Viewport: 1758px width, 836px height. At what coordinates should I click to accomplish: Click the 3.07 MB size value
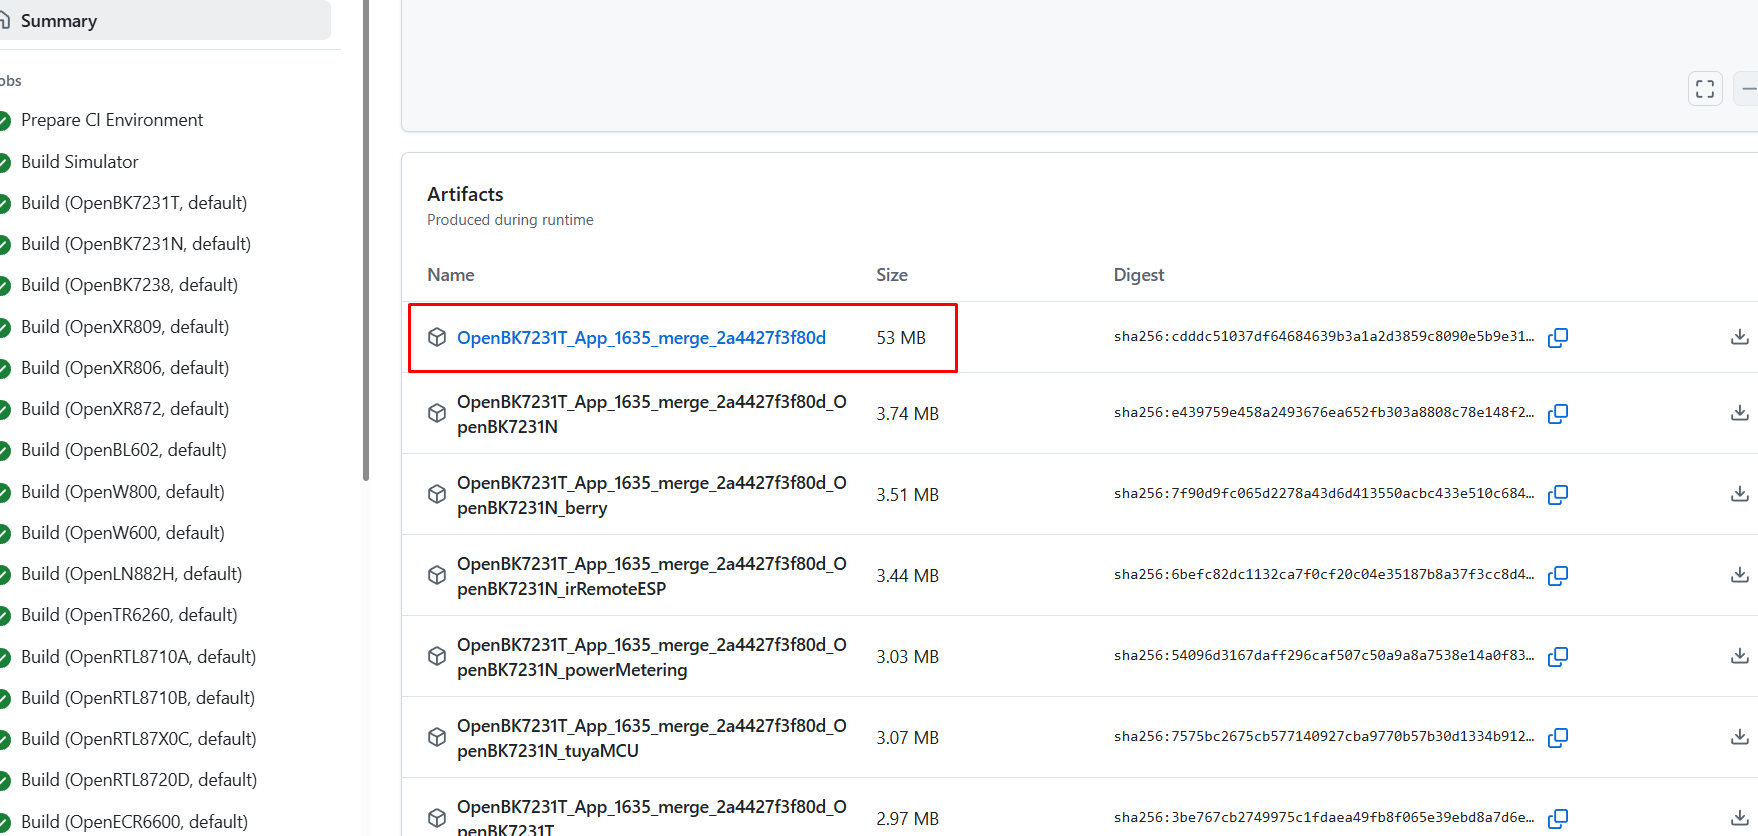click(x=908, y=738)
